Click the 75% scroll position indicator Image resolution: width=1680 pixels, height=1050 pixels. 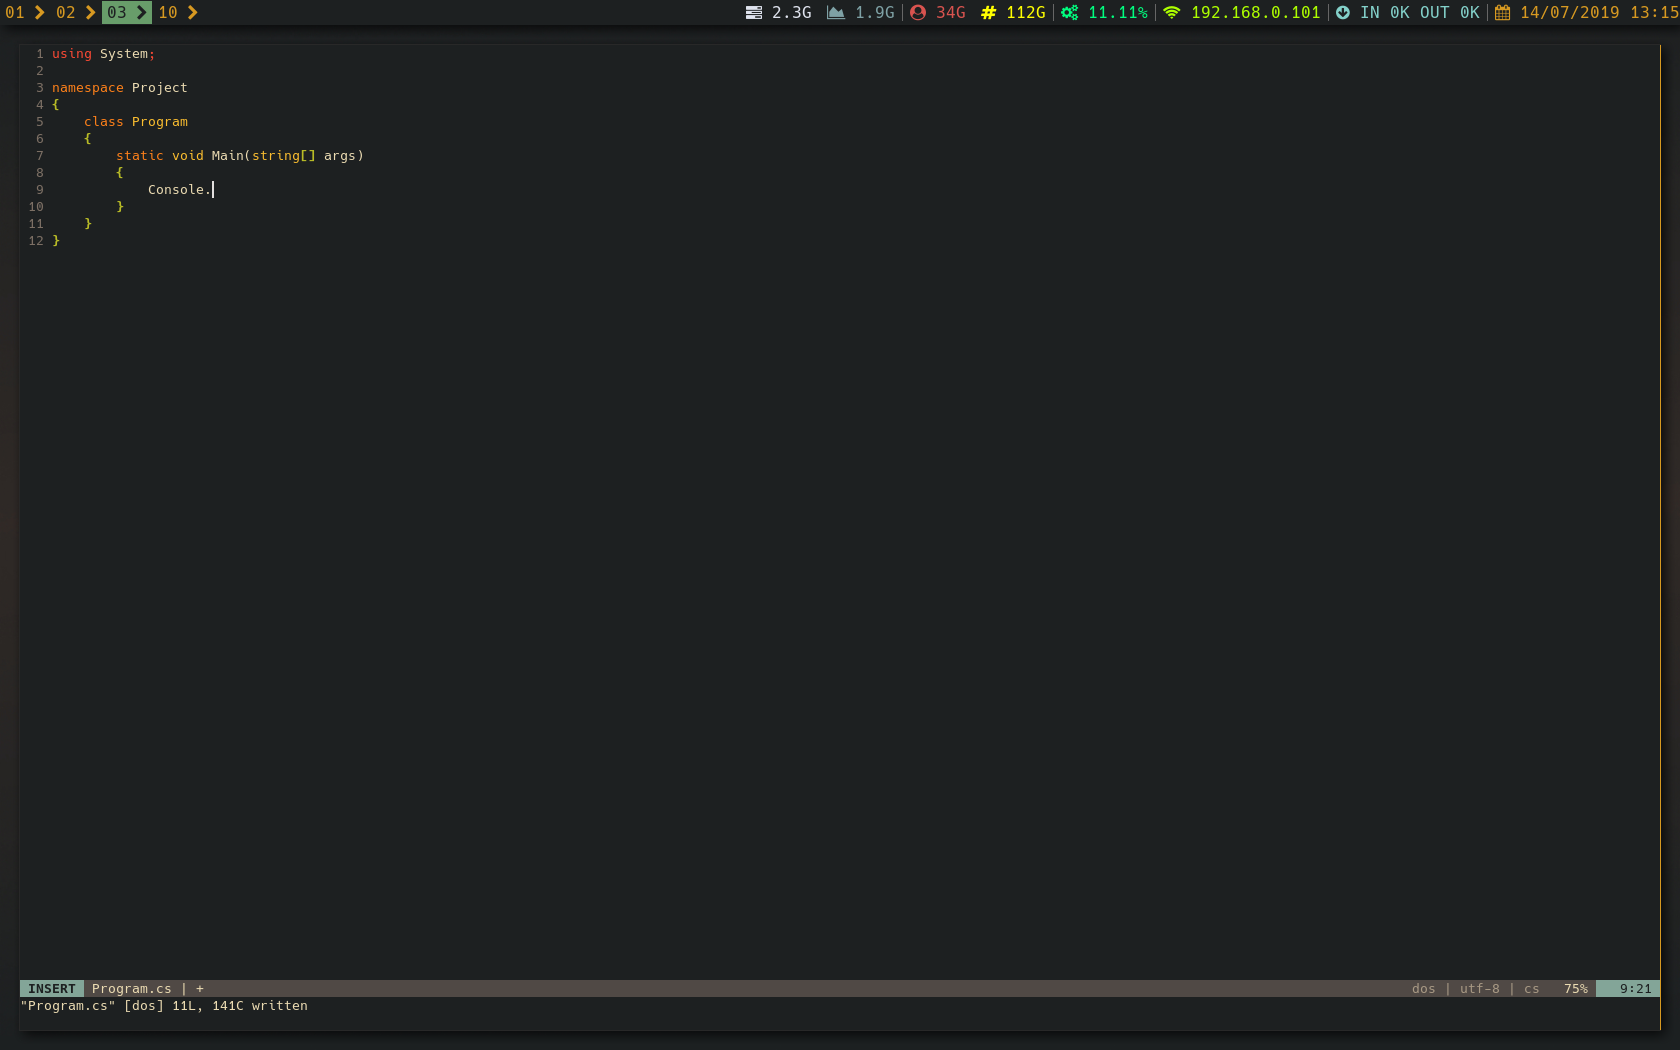pos(1575,988)
